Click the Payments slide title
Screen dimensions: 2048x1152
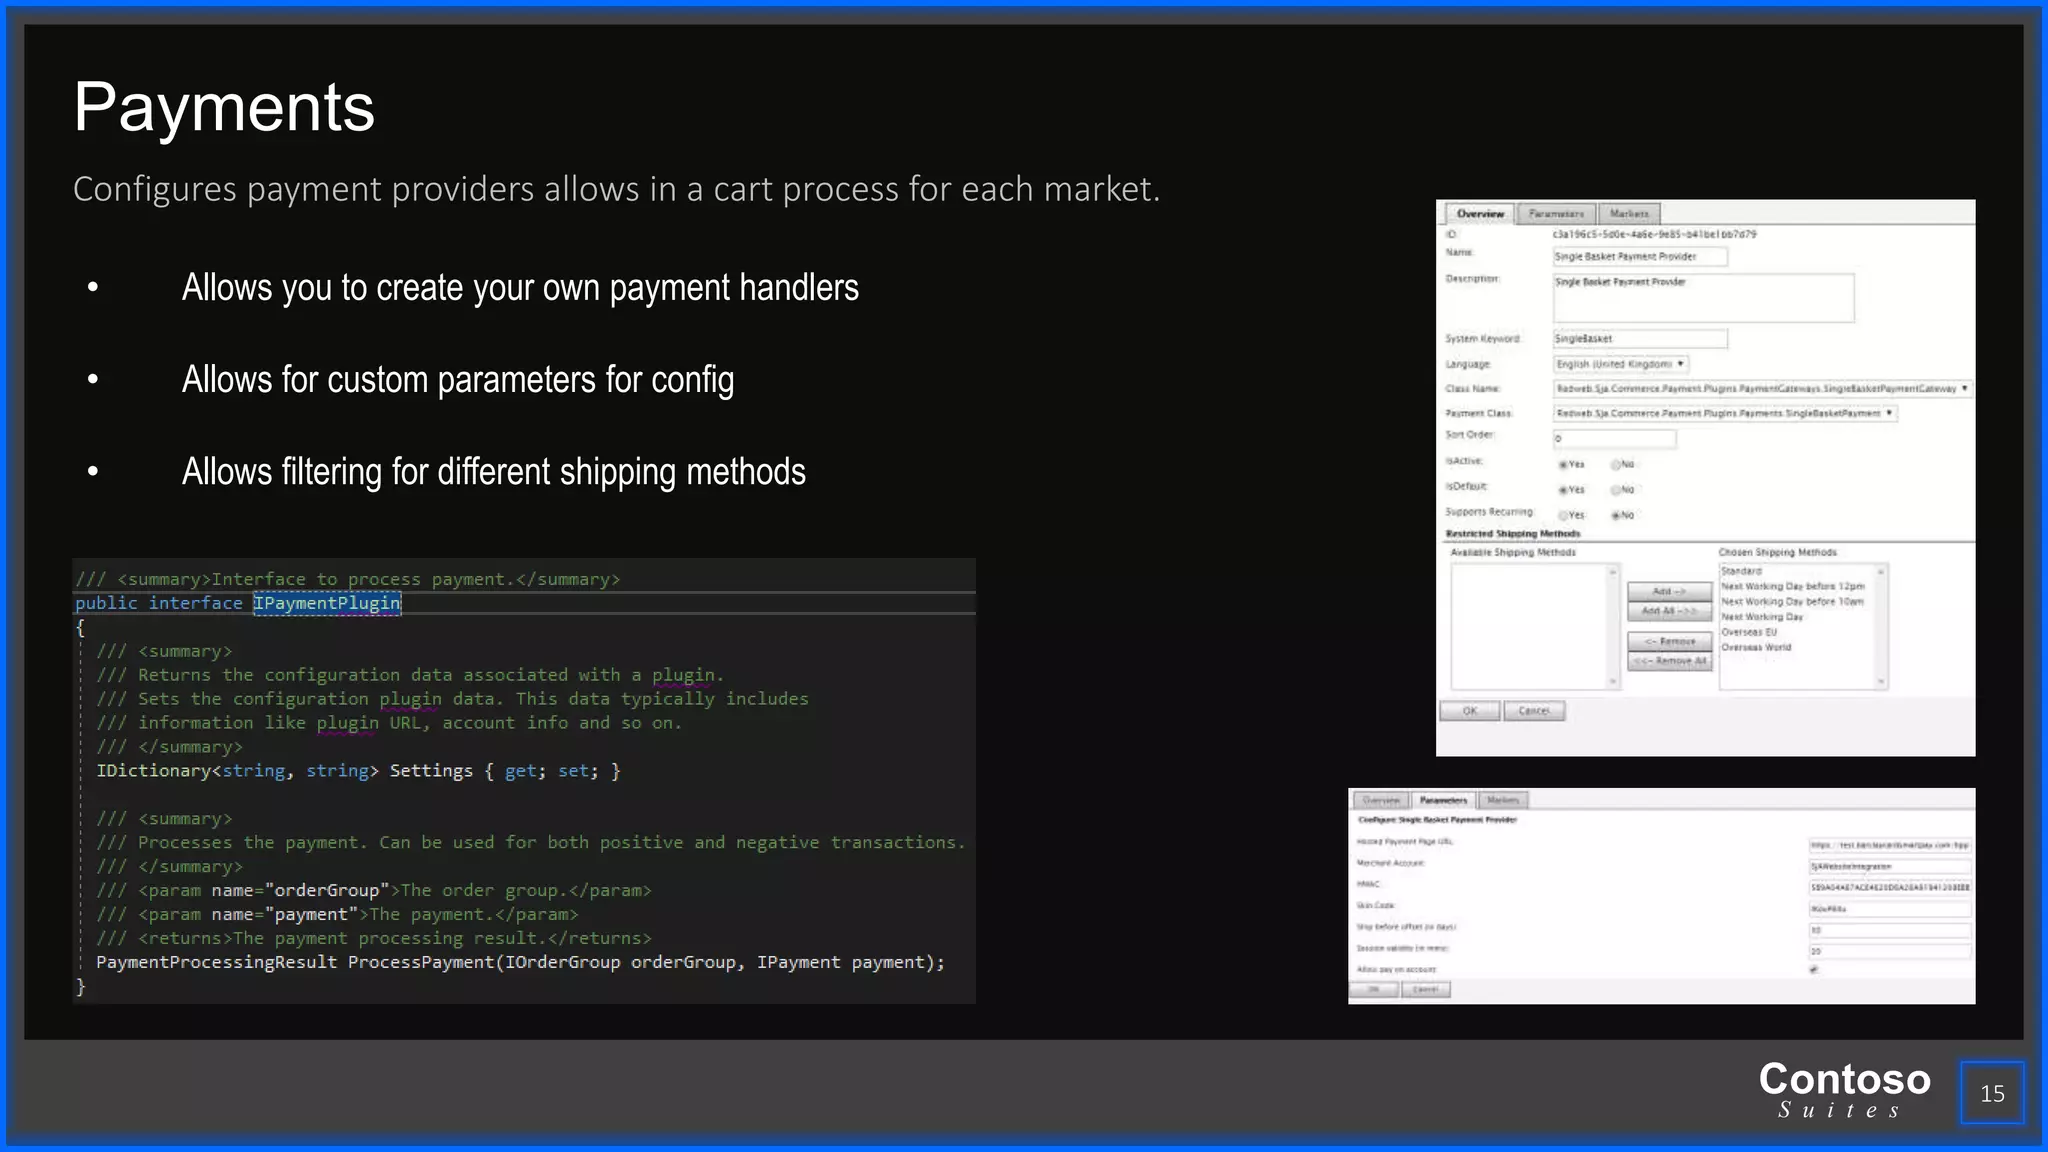pos(224,107)
